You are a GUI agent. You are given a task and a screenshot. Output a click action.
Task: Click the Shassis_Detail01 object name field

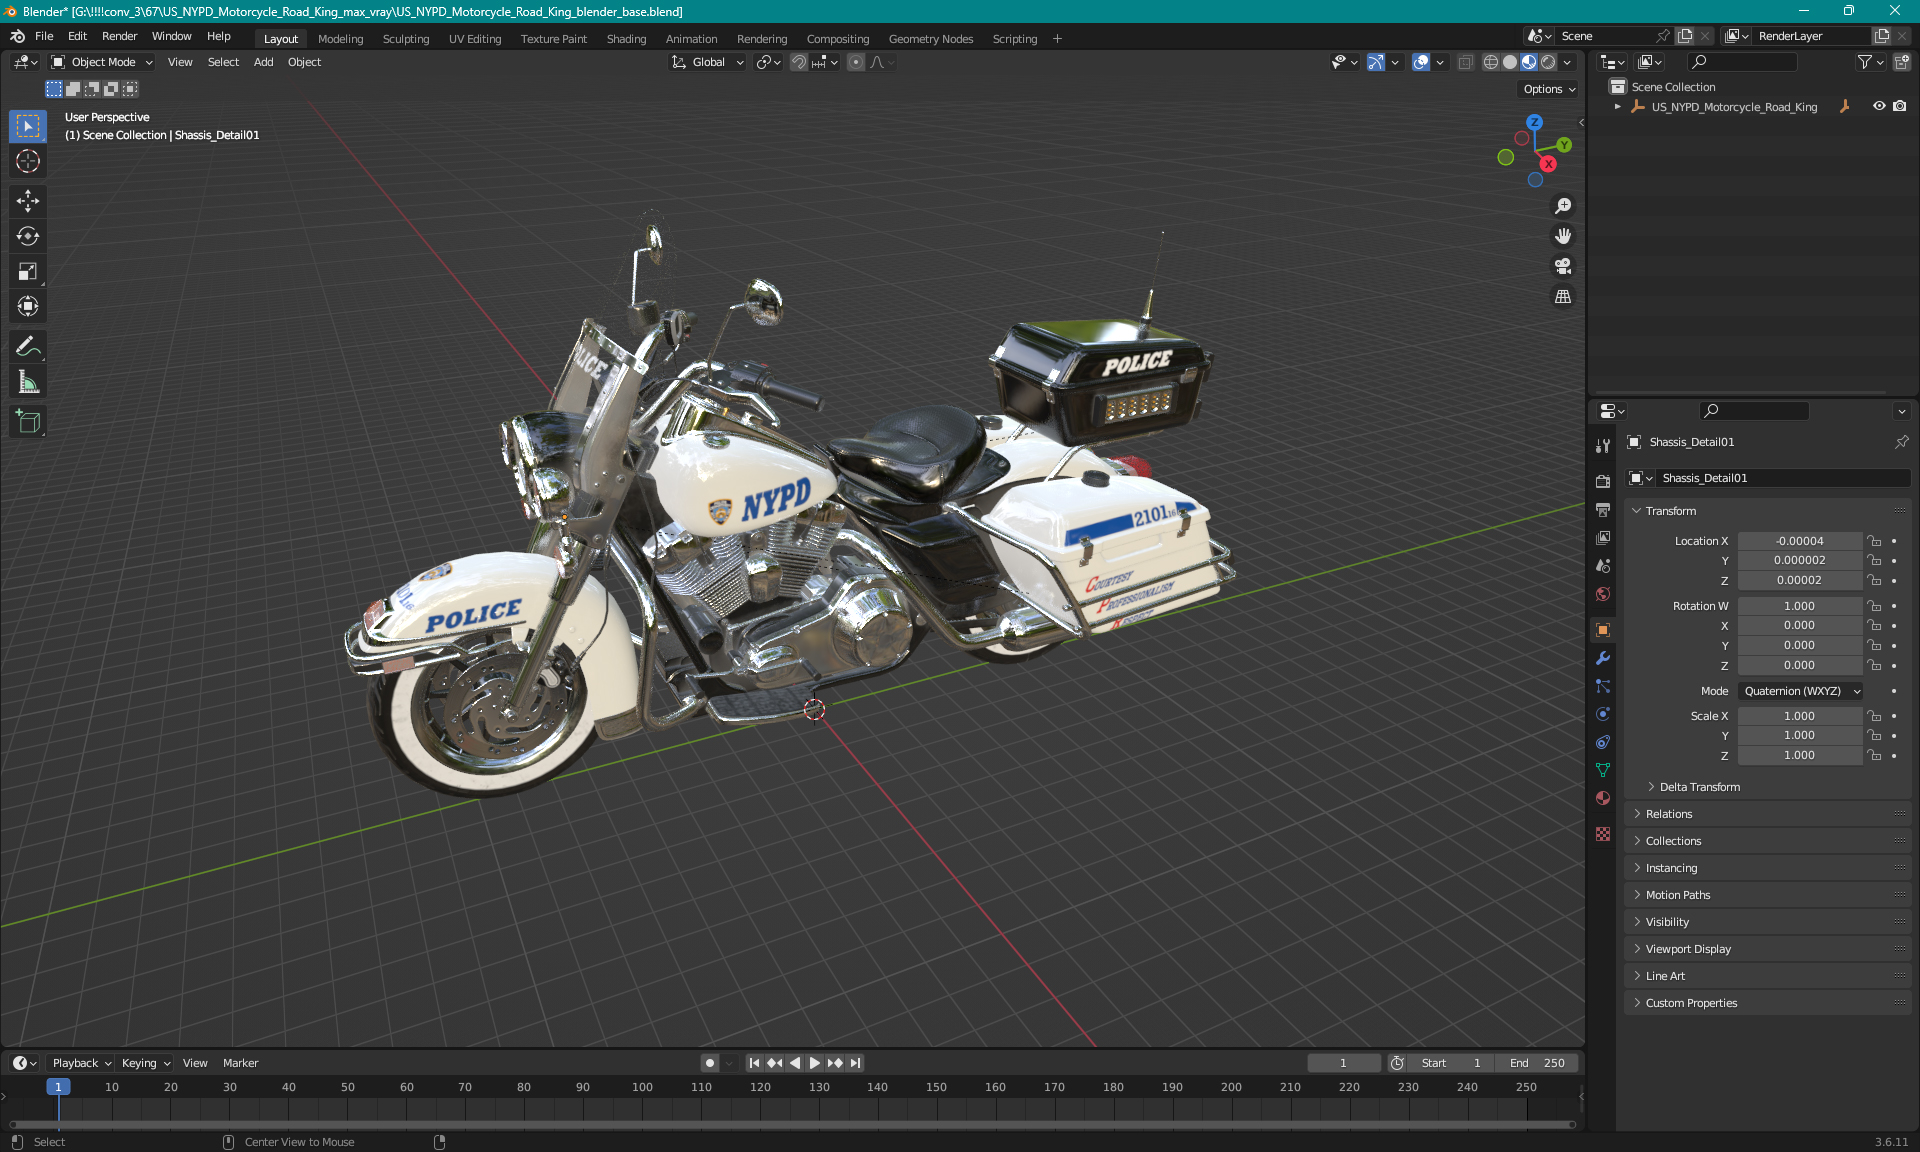[1783, 478]
